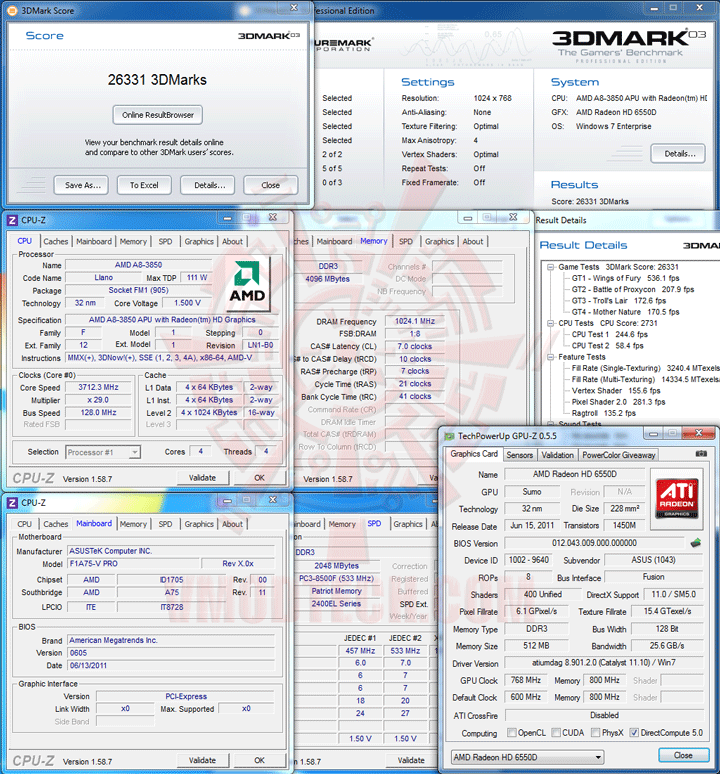Click the To Excel button

tap(144, 185)
